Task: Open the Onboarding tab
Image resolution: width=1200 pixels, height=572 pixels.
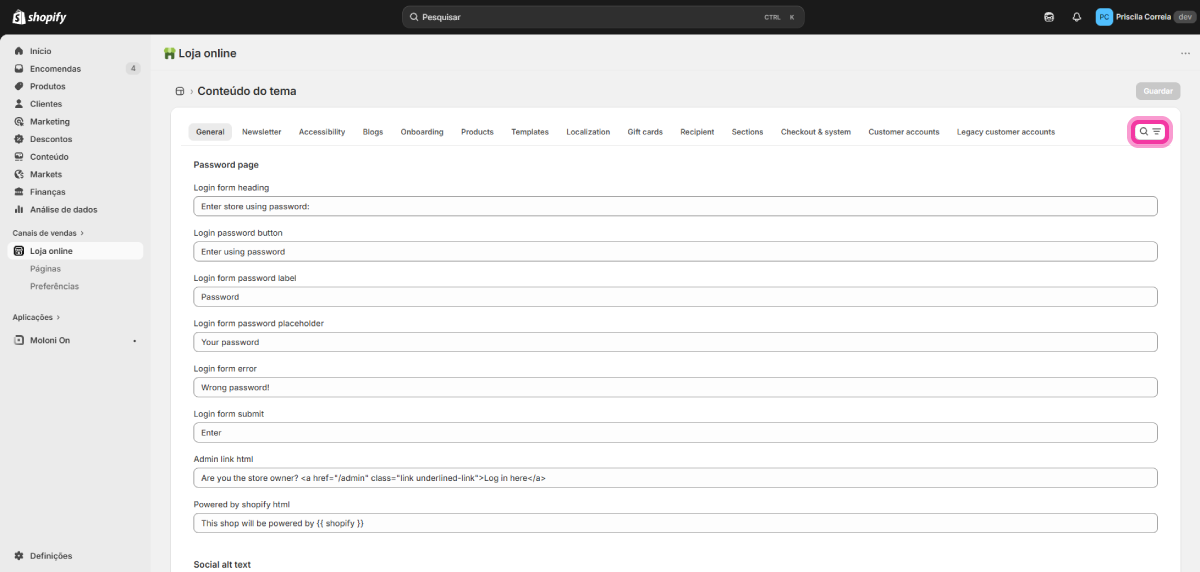Action: (x=422, y=132)
